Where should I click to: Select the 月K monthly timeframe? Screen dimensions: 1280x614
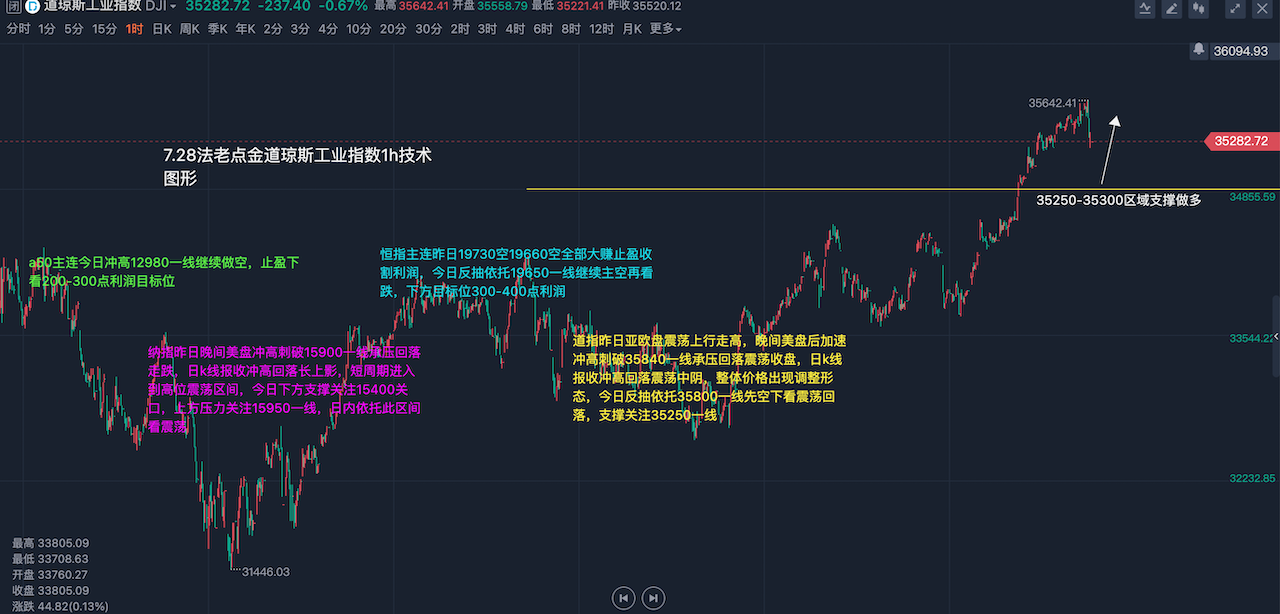point(632,29)
